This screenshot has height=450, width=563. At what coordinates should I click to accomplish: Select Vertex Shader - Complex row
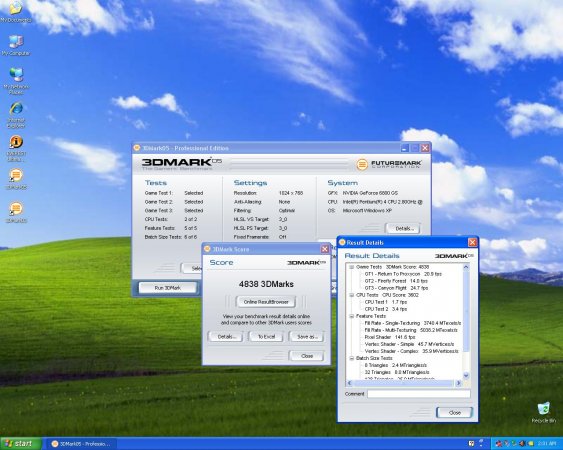[411, 351]
